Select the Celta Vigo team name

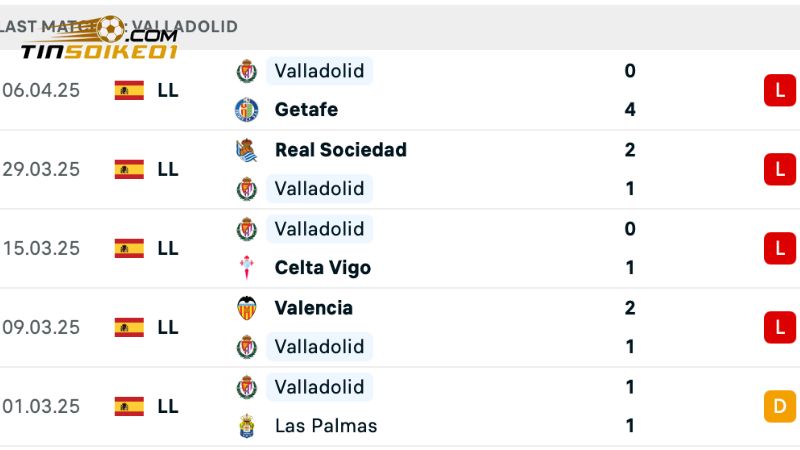[322, 268]
